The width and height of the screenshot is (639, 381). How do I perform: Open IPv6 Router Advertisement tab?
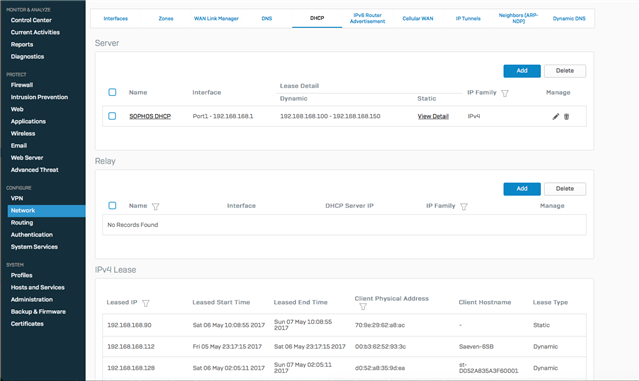click(x=367, y=18)
